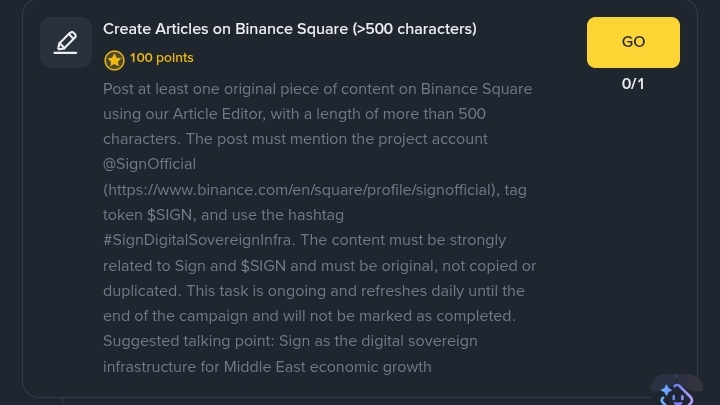Click the "token $SIGN" tag mention
The height and width of the screenshot is (405, 720).
(x=143, y=215)
